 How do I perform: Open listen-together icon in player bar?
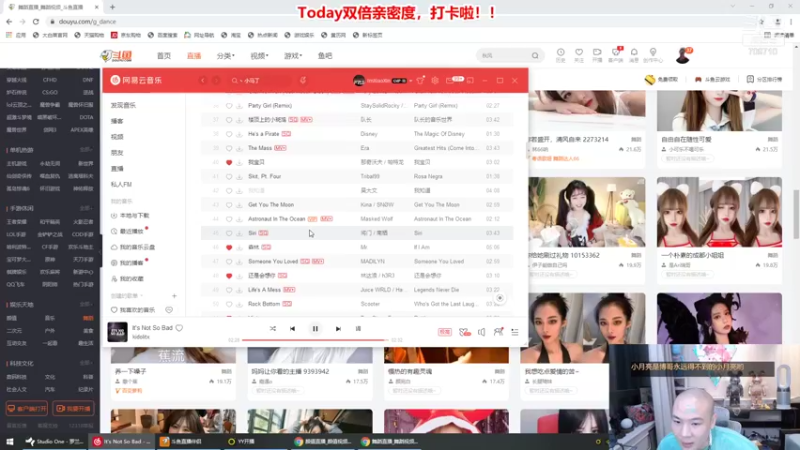coord(498,332)
